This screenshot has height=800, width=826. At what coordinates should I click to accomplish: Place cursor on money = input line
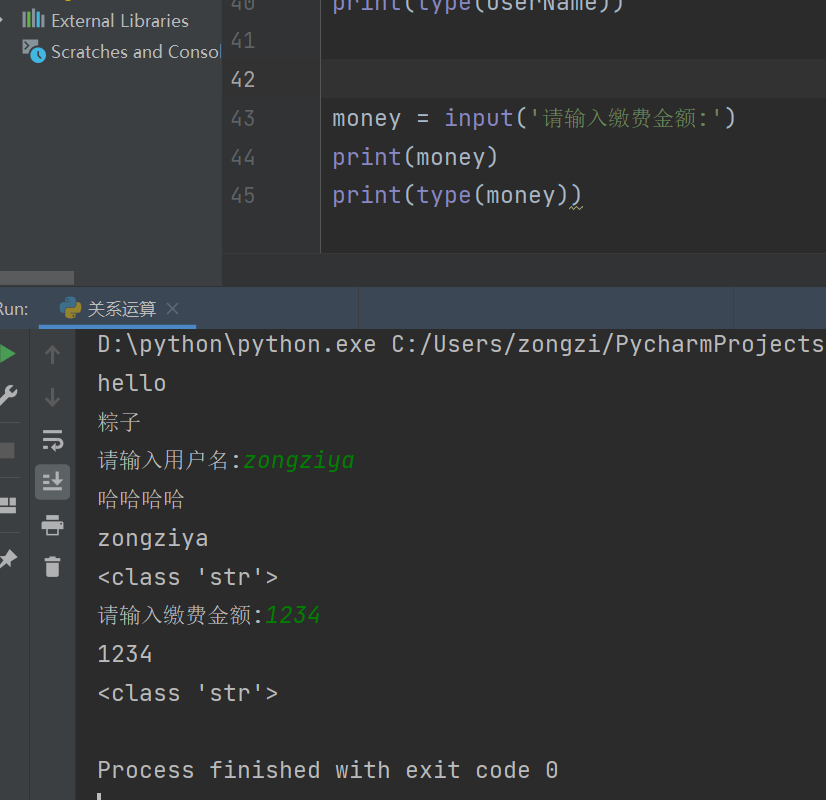(534, 118)
